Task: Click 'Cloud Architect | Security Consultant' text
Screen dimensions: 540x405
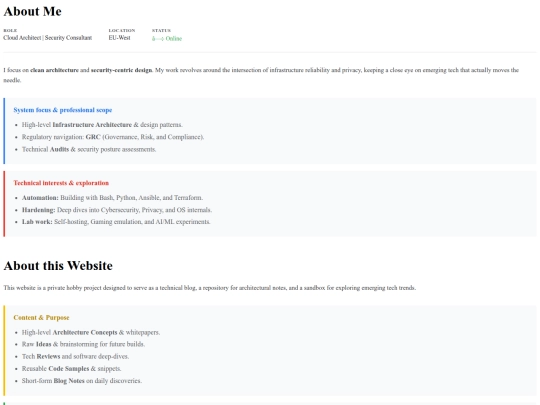Action: point(48,38)
